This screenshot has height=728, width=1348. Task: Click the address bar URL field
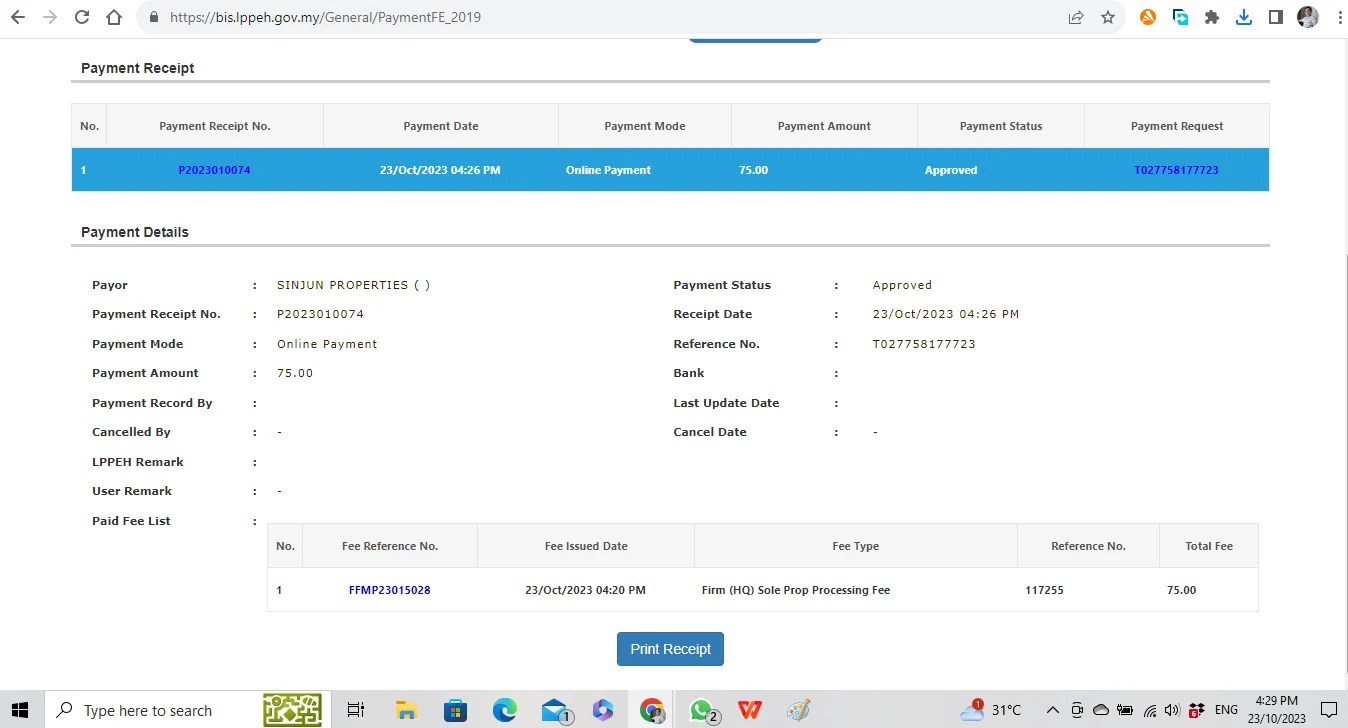coord(600,17)
